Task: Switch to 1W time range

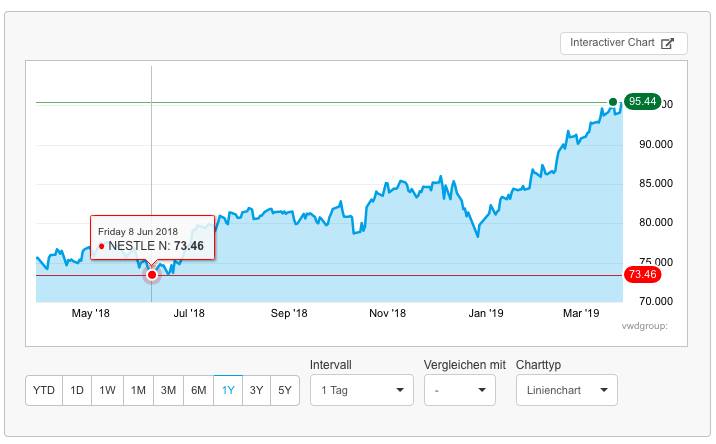Action: coord(107,390)
